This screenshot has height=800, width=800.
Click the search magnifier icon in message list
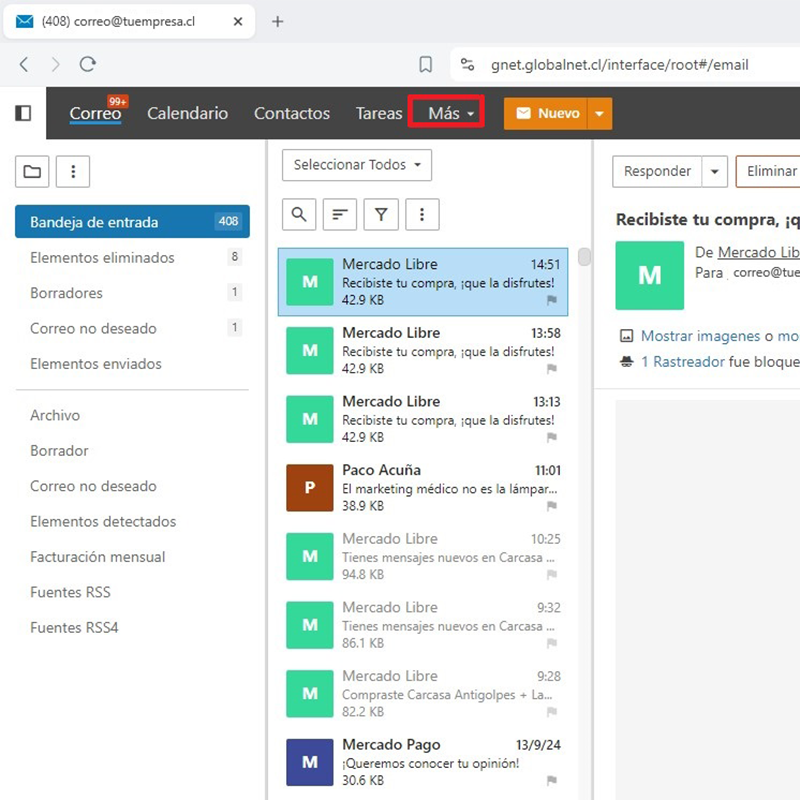pos(300,214)
